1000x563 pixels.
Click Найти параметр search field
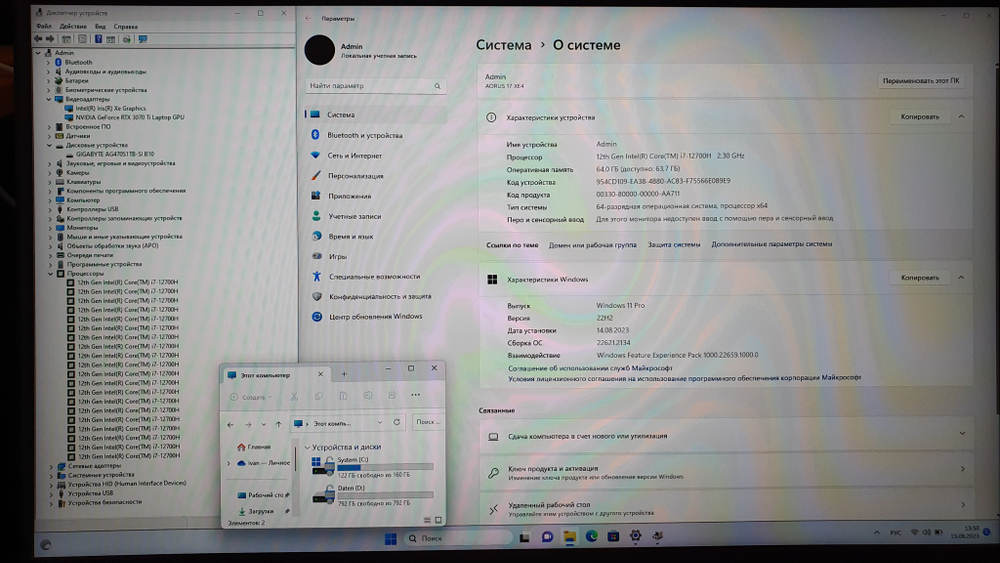coord(376,85)
